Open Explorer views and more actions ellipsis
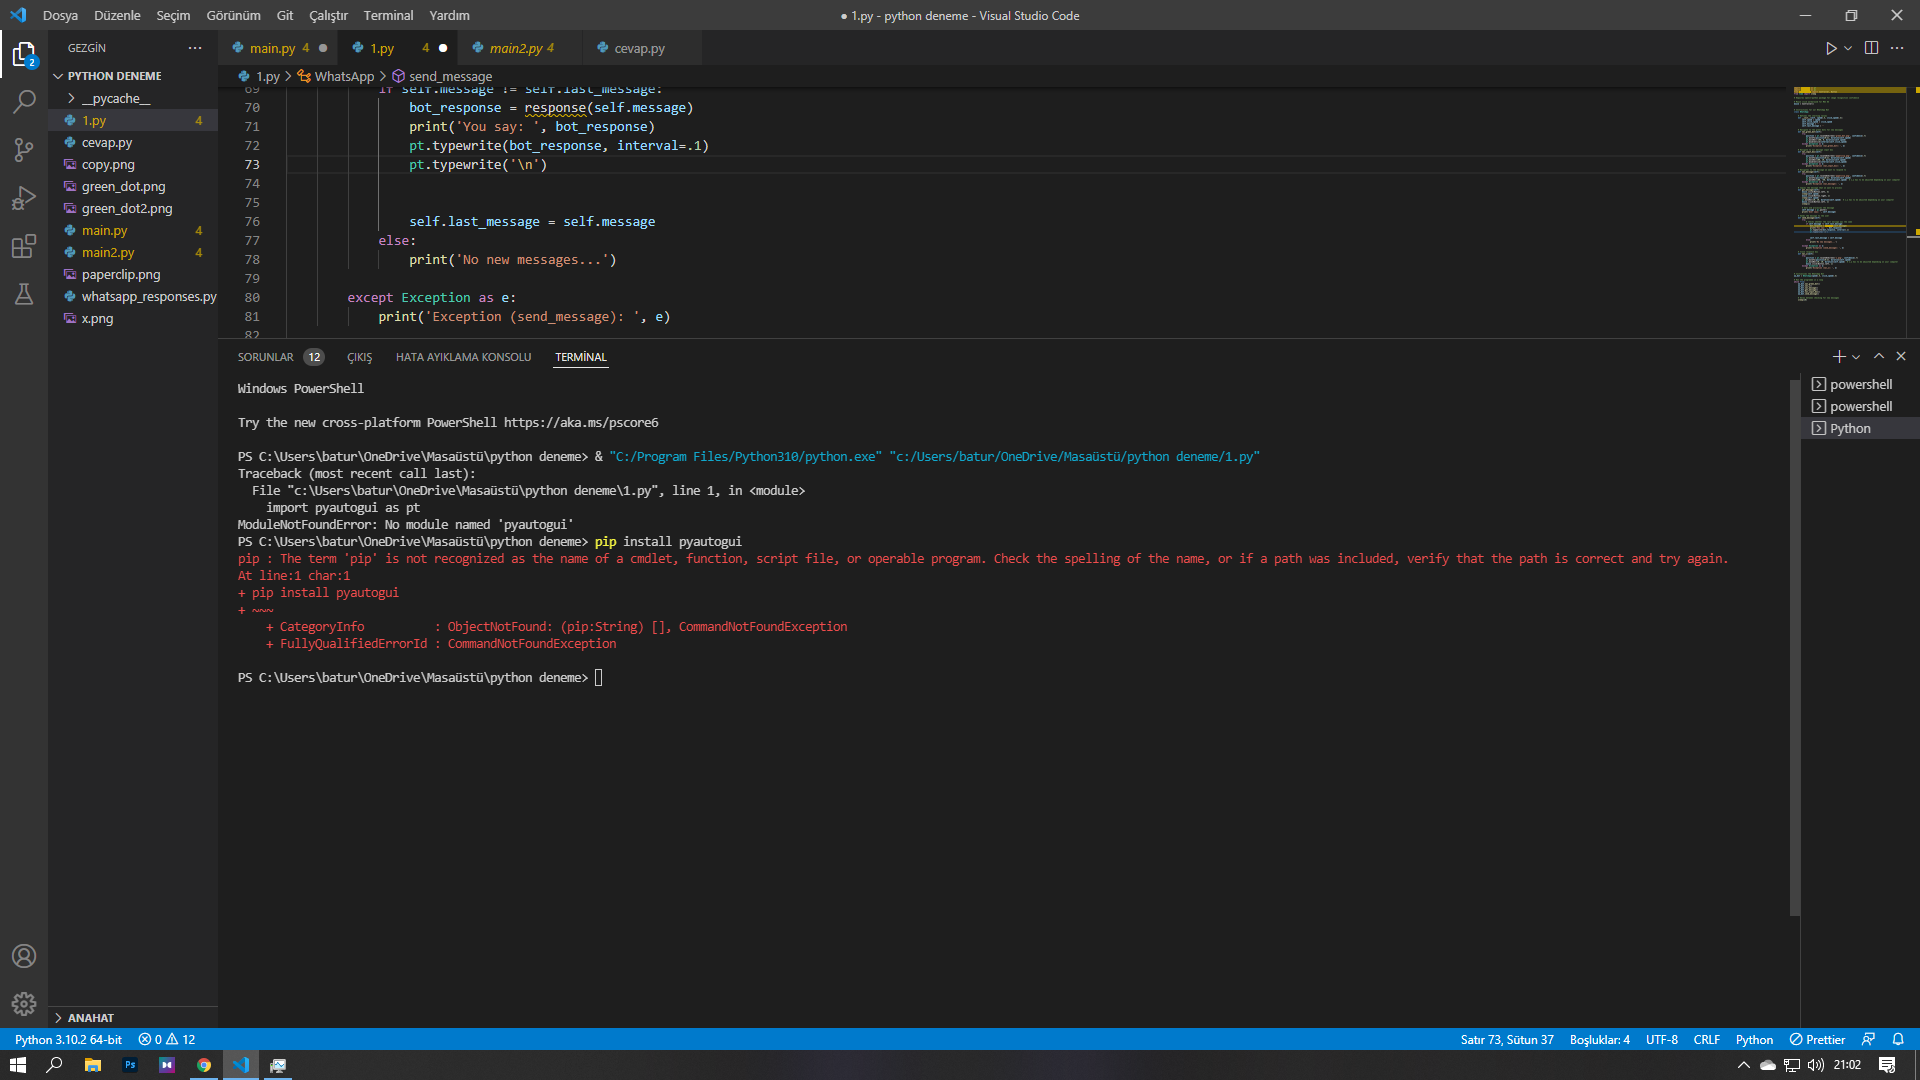Image resolution: width=1920 pixels, height=1080 pixels. [x=195, y=48]
